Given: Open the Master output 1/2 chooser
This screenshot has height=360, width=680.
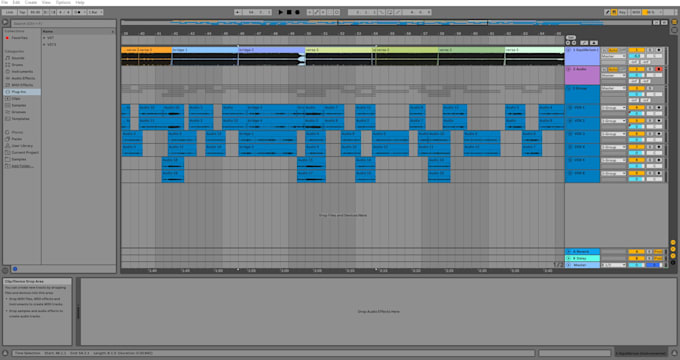Looking at the screenshot, I should pyautogui.click(x=614, y=265).
